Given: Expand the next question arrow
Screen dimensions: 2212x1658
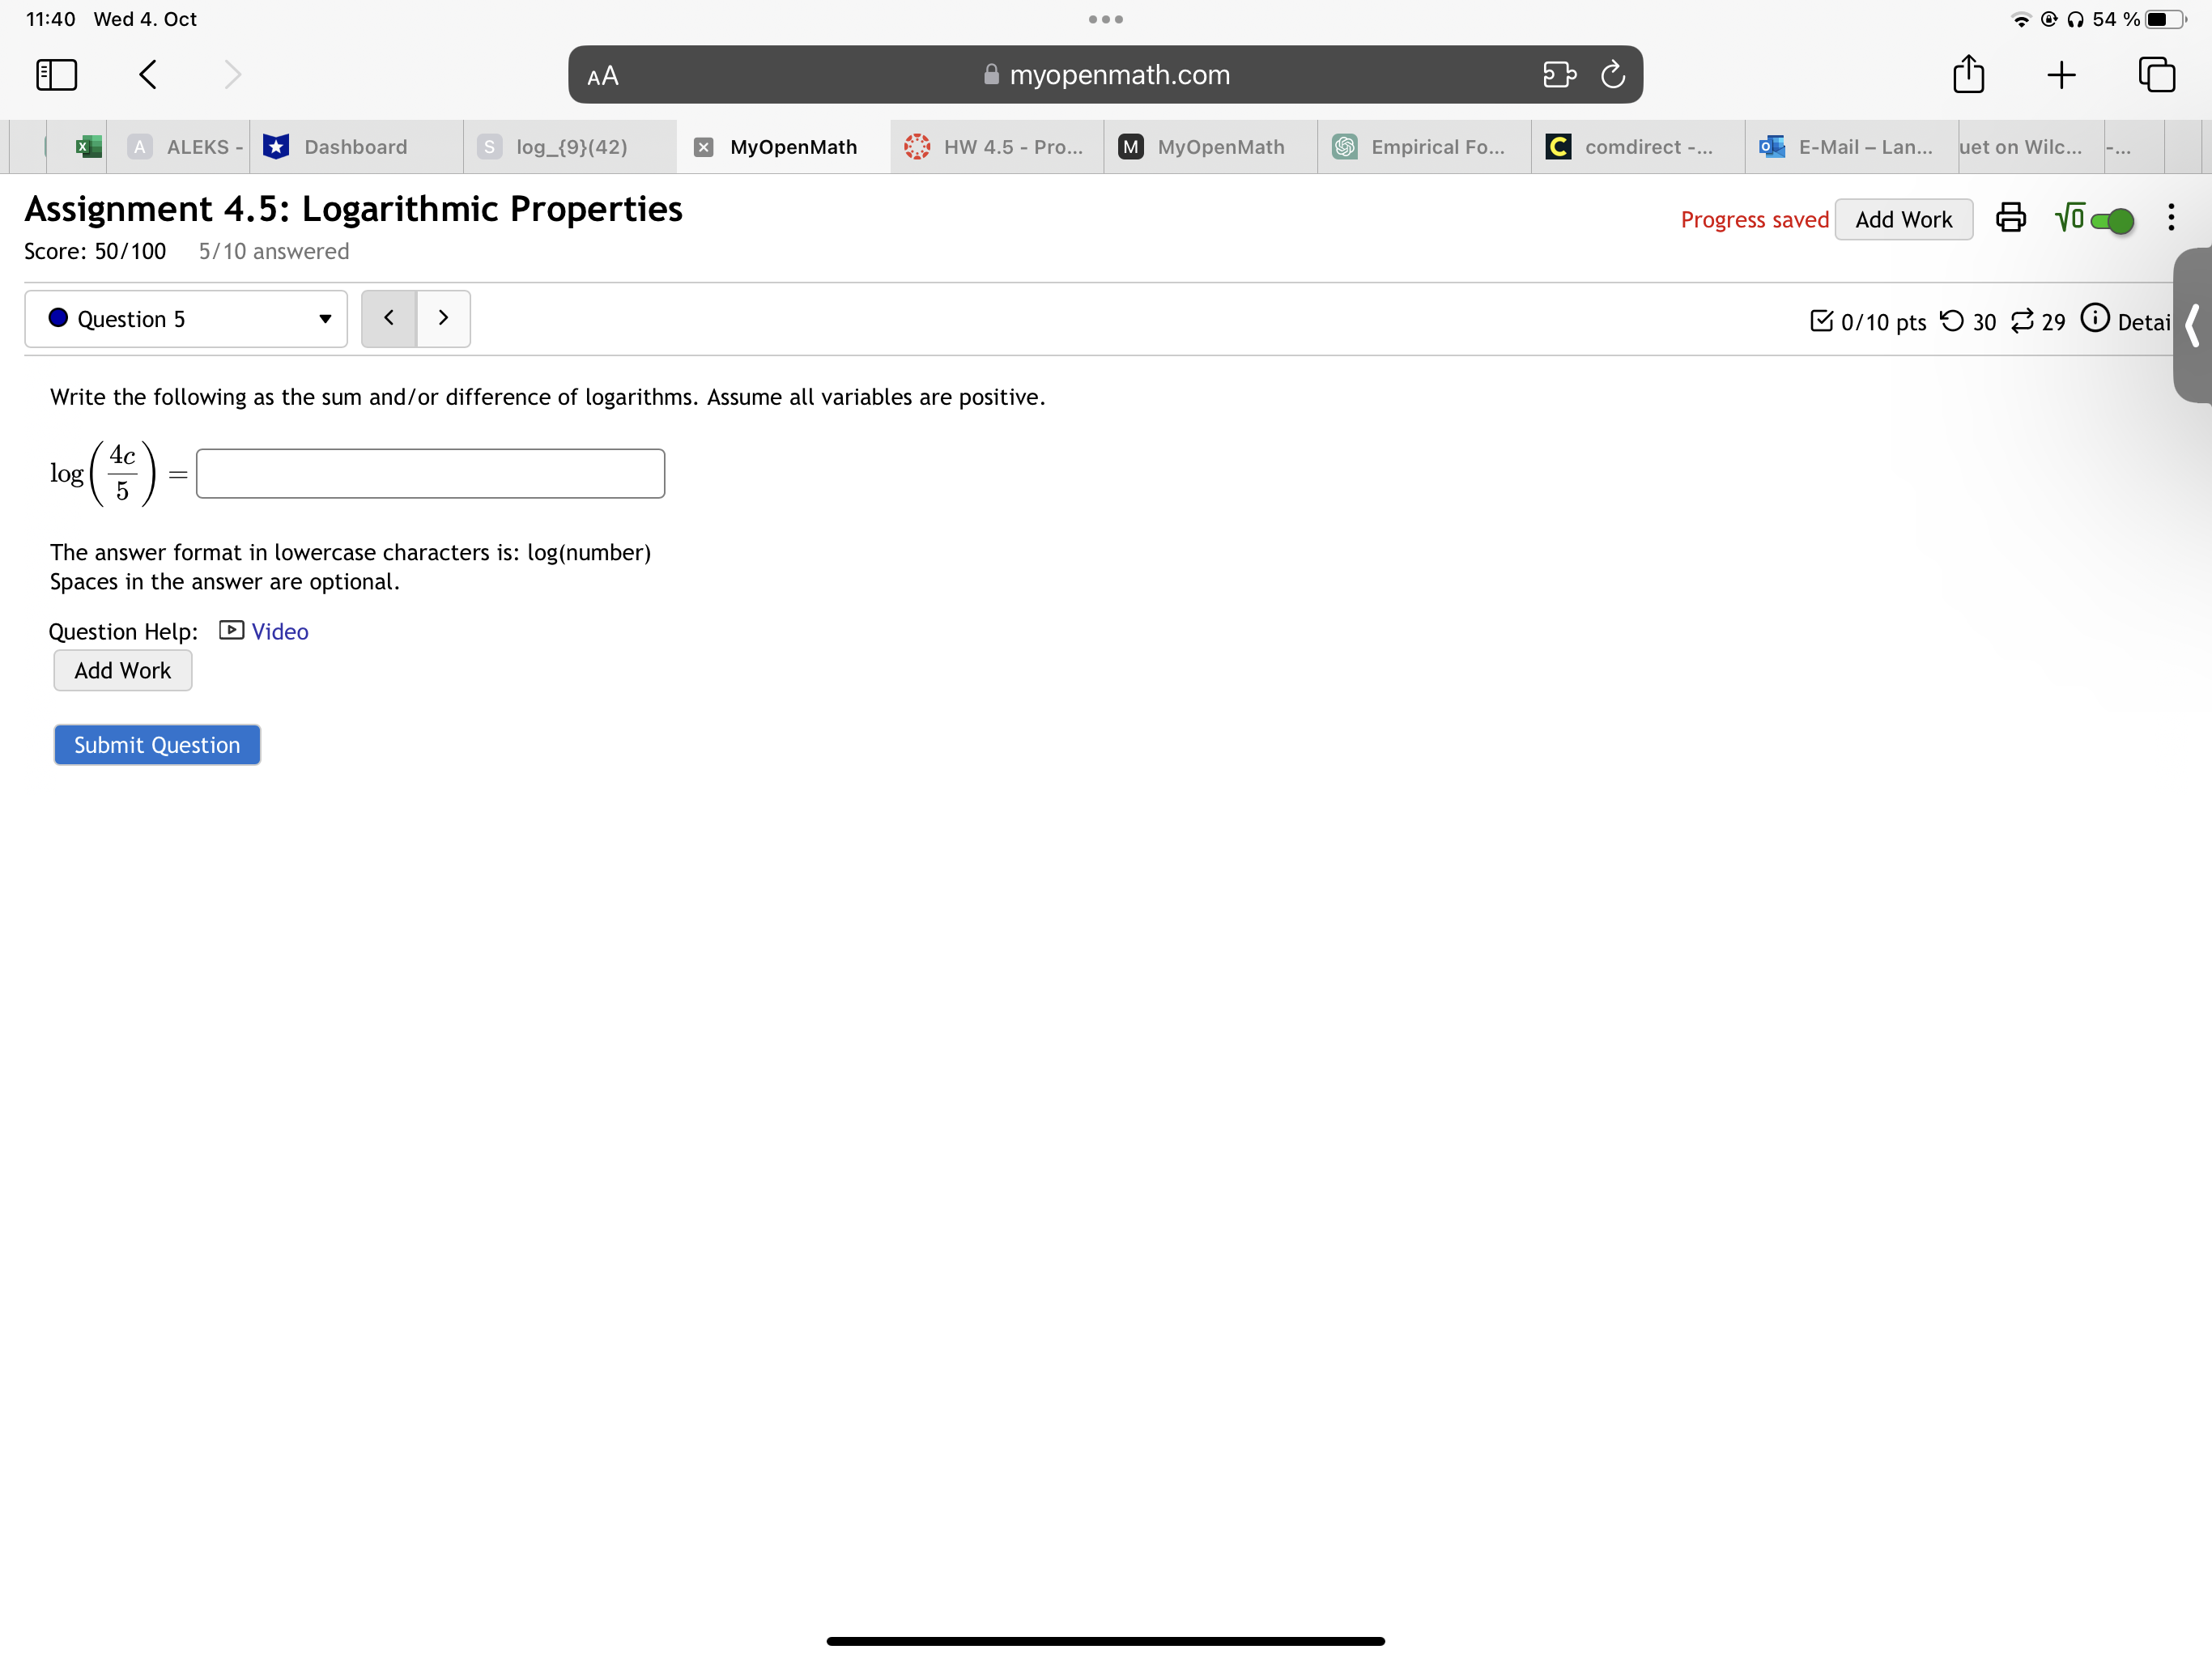Looking at the screenshot, I should (x=440, y=319).
